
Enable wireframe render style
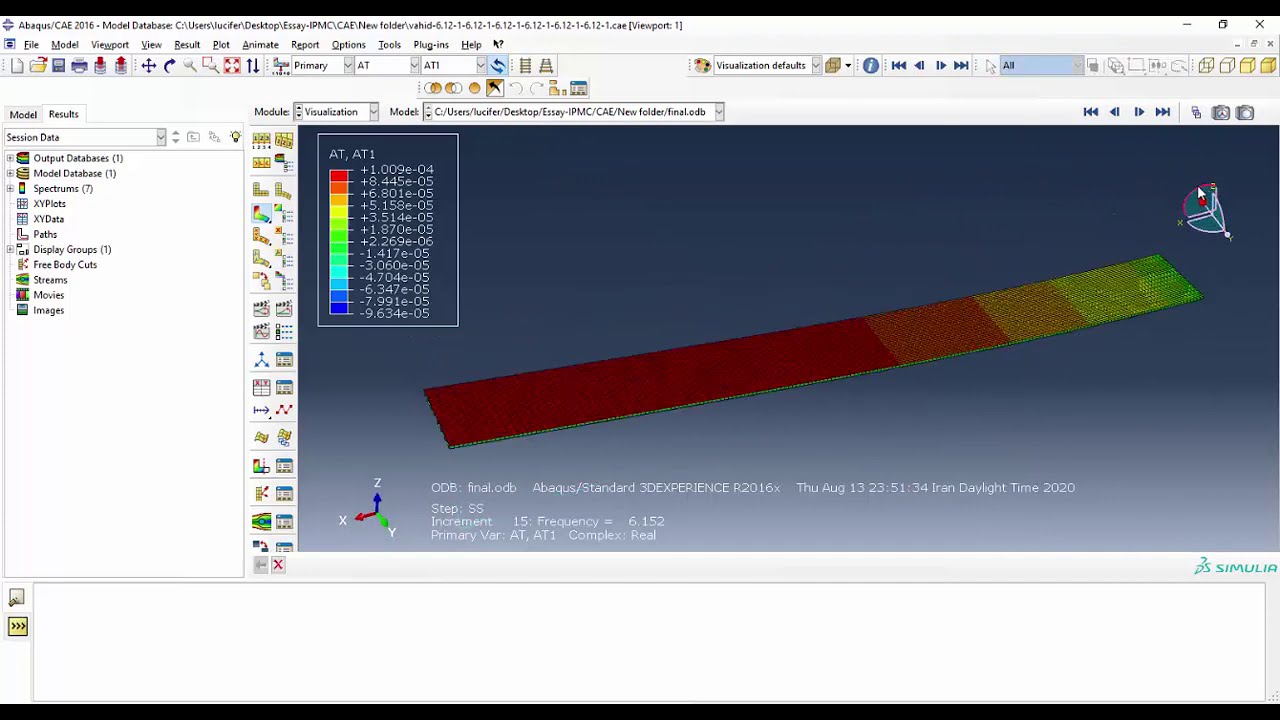pyautogui.click(x=1206, y=66)
